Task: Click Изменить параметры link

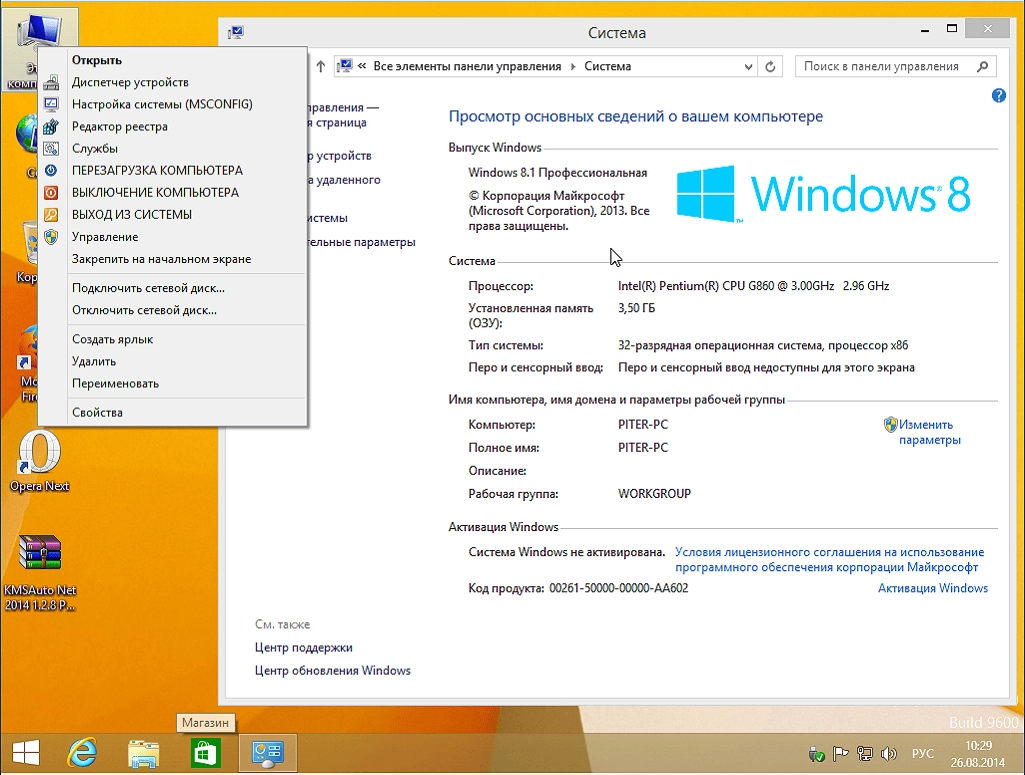Action: pyautogui.click(x=929, y=433)
